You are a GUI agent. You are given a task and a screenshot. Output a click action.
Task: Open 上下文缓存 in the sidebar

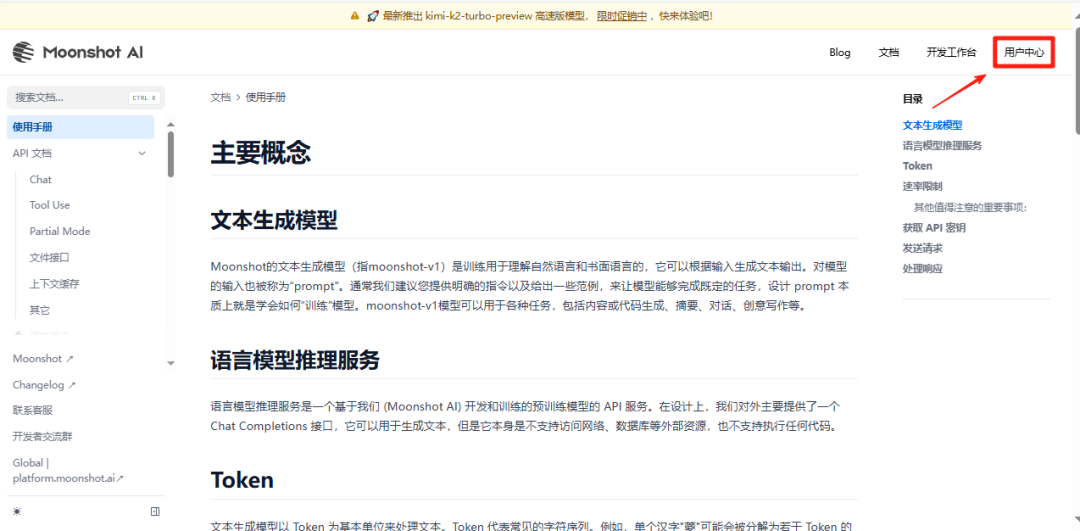pyautogui.click(x=54, y=284)
